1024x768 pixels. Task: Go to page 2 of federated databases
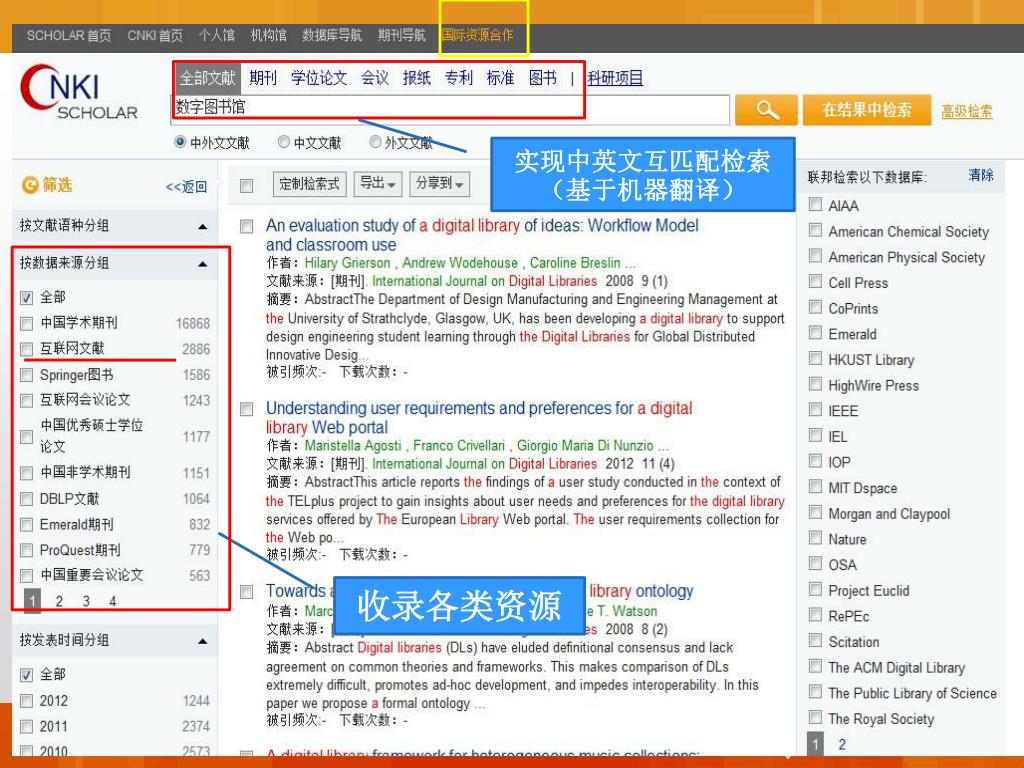pos(842,744)
